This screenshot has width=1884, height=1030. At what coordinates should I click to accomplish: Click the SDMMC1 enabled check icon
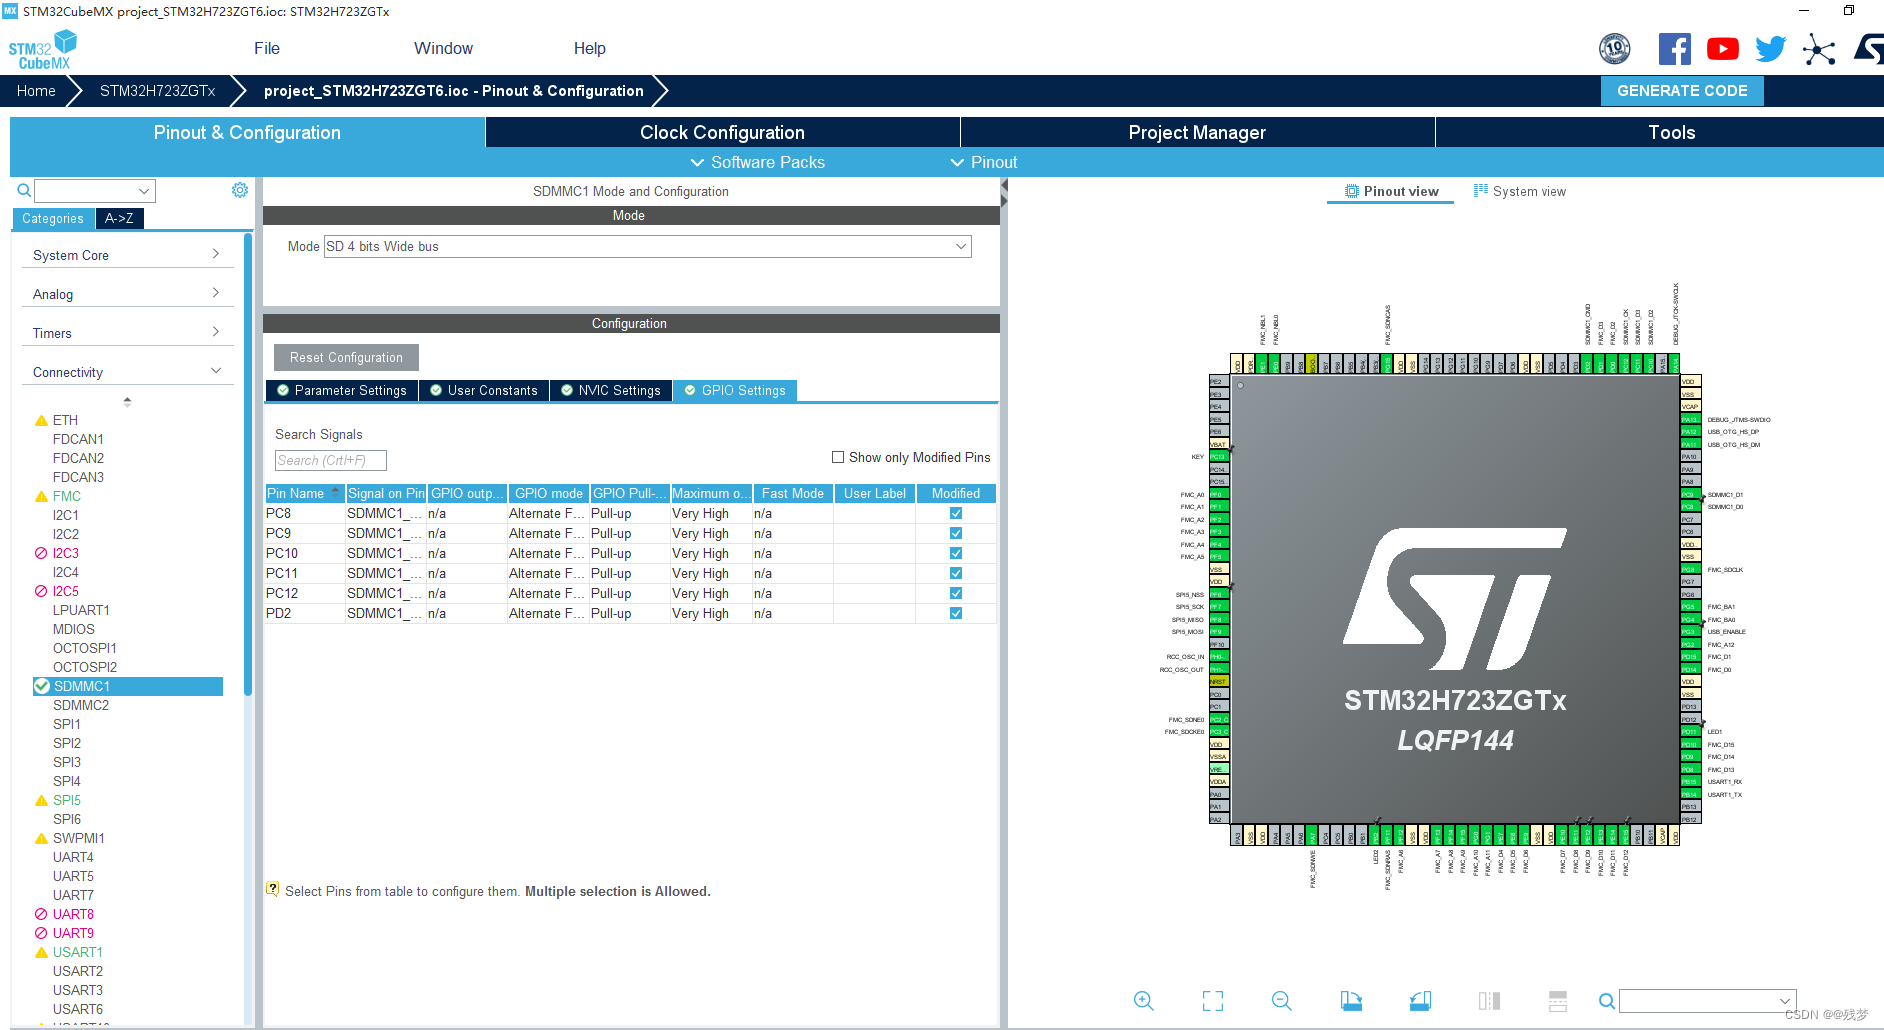click(42, 686)
